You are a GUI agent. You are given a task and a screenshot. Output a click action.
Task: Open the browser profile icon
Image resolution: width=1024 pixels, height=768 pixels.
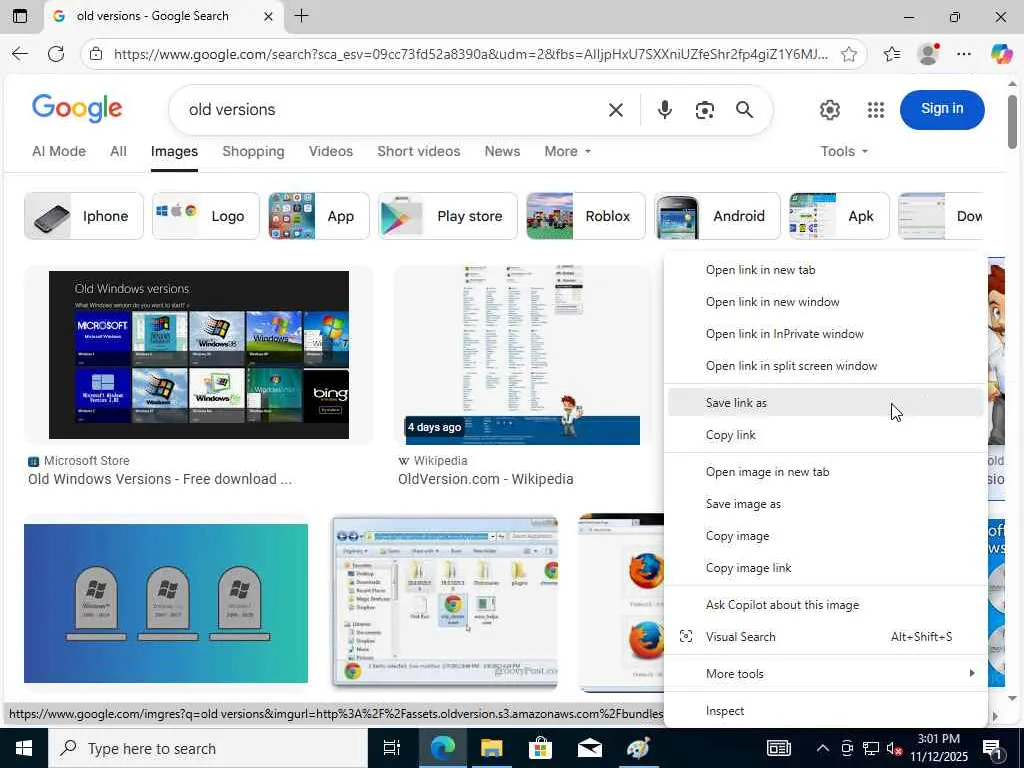pyautogui.click(x=928, y=54)
